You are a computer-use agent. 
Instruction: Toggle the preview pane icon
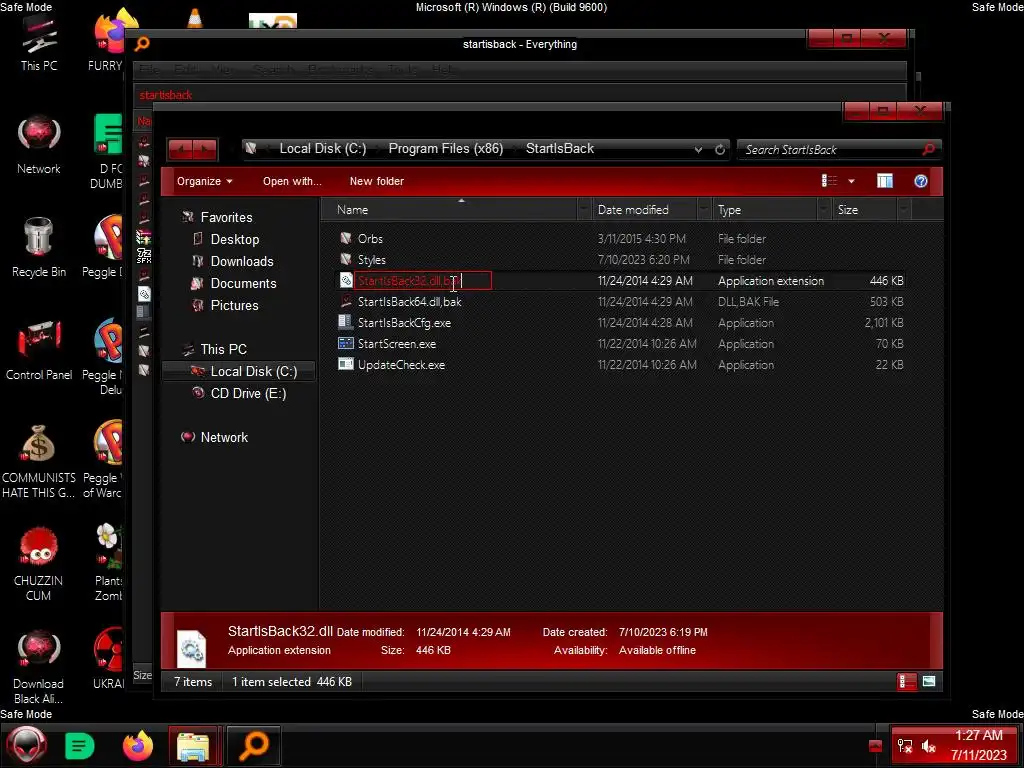[x=884, y=181]
